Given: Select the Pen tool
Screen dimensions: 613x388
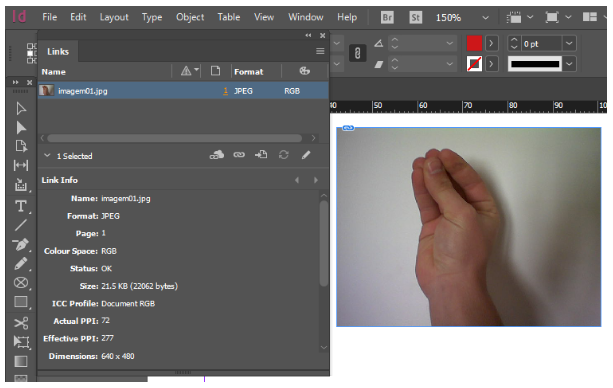Looking at the screenshot, I should (21, 244).
